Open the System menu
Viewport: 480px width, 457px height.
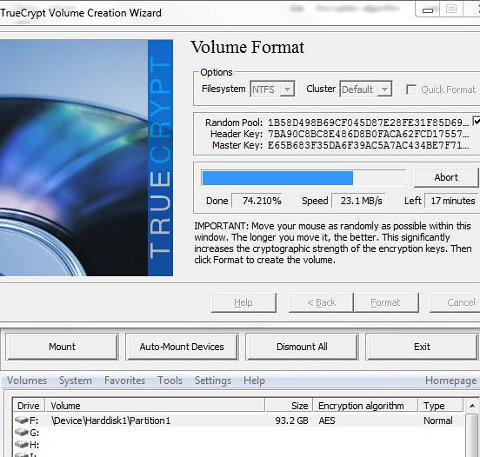point(75,380)
